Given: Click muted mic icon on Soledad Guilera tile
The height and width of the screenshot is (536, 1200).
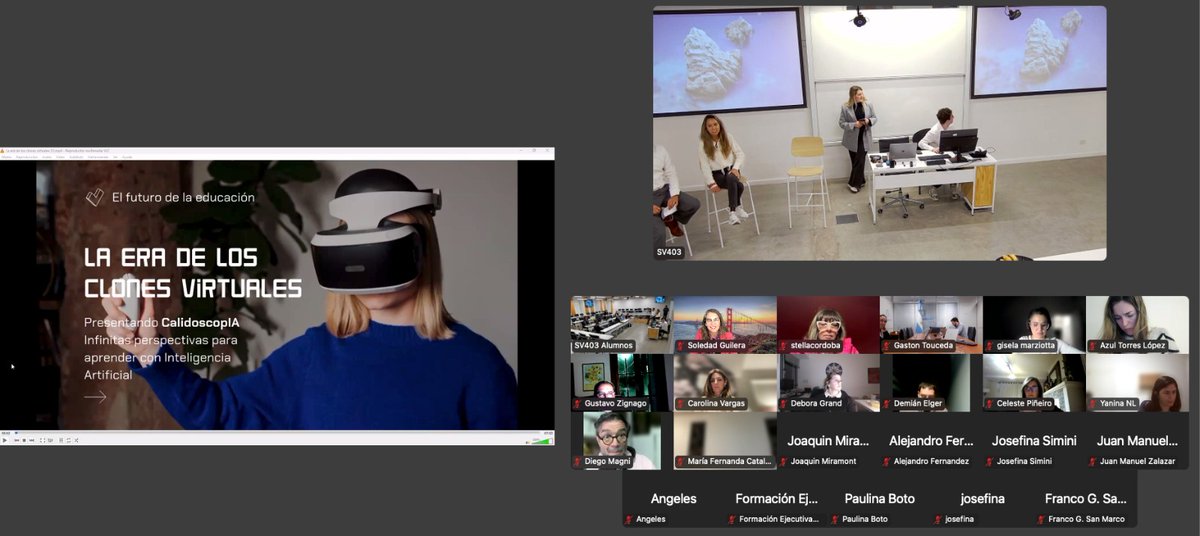Looking at the screenshot, I should (x=681, y=346).
